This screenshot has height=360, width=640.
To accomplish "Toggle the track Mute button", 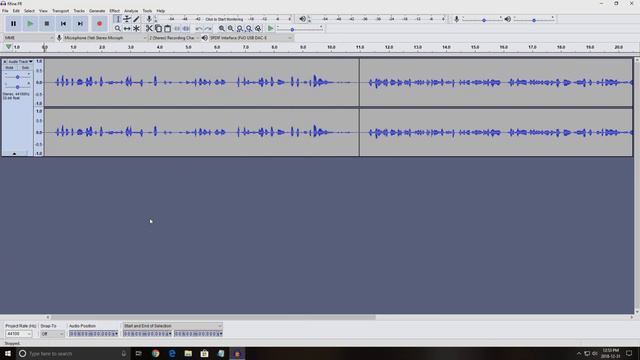I will point(10,68).
